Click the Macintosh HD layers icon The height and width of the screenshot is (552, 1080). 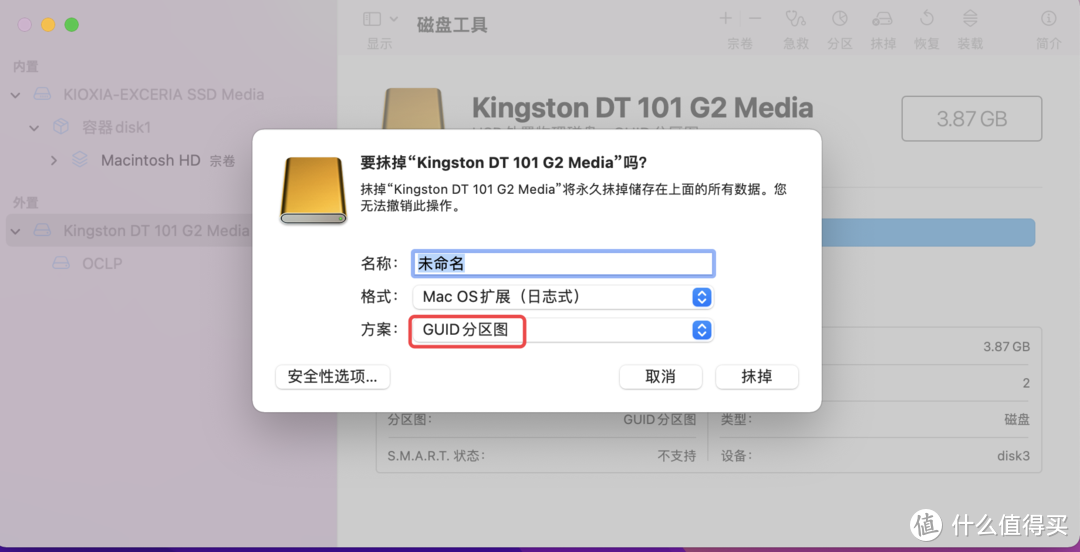coord(80,160)
